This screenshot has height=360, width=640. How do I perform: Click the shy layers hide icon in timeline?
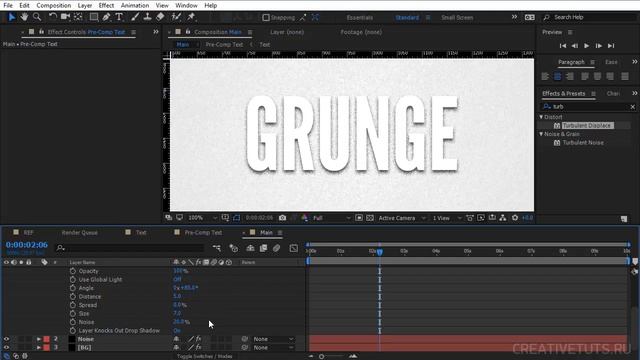[x=250, y=248]
